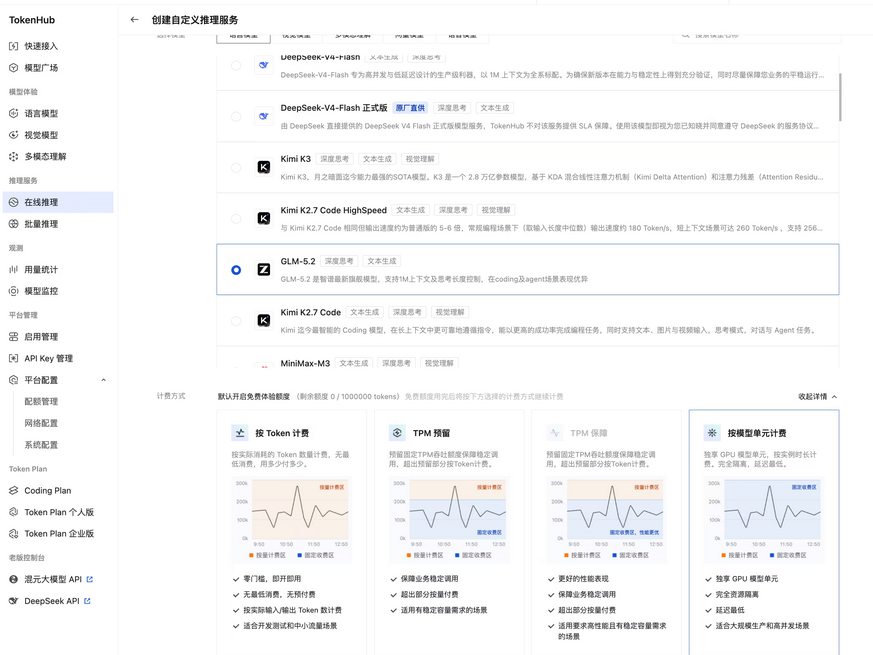Click the Kimi K3 model logo
The image size is (873, 655).
(264, 167)
